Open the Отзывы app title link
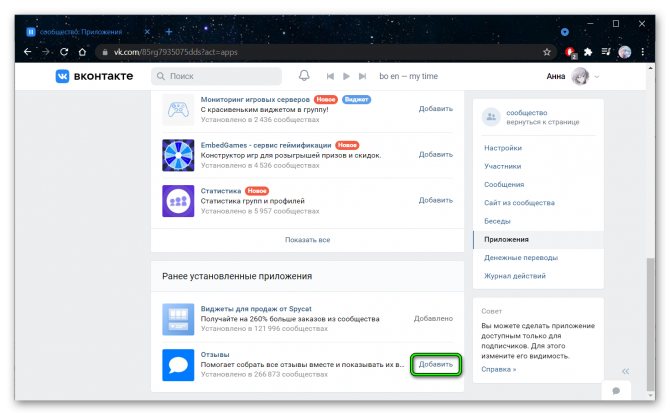Viewport: 670px width, 415px height. (x=215, y=355)
